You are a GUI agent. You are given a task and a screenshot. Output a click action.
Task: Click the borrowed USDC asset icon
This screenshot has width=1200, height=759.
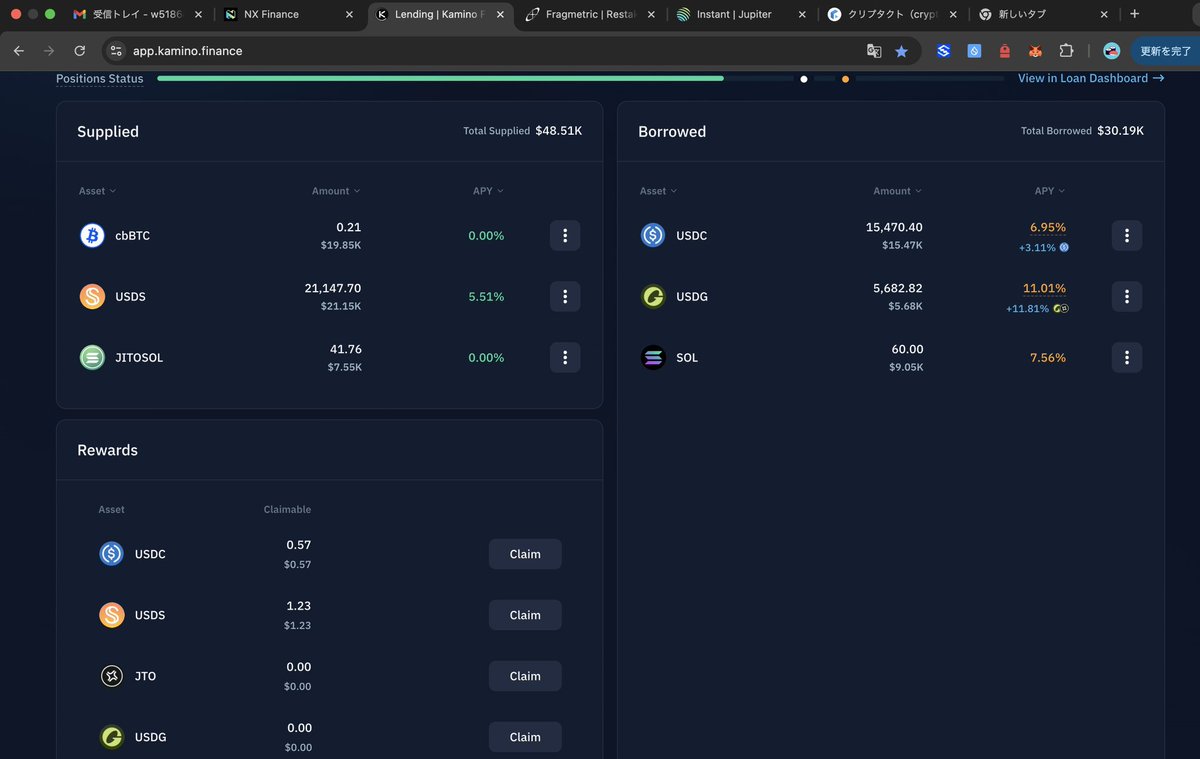tap(653, 235)
